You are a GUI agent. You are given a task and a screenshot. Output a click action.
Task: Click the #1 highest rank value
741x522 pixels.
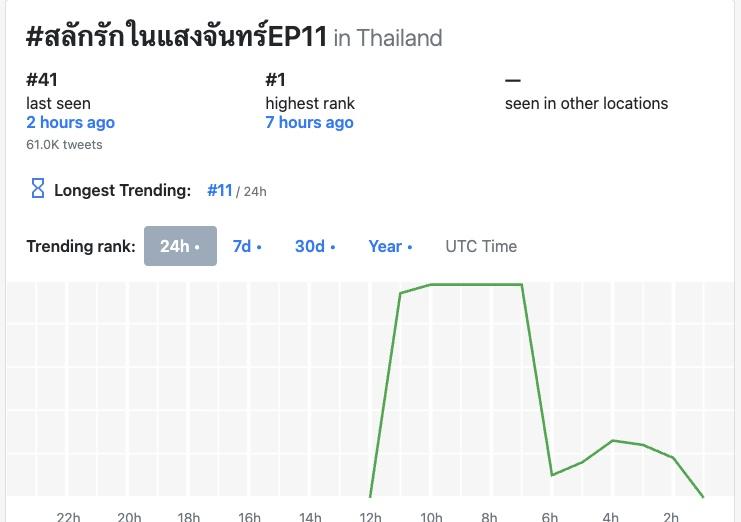coord(276,80)
